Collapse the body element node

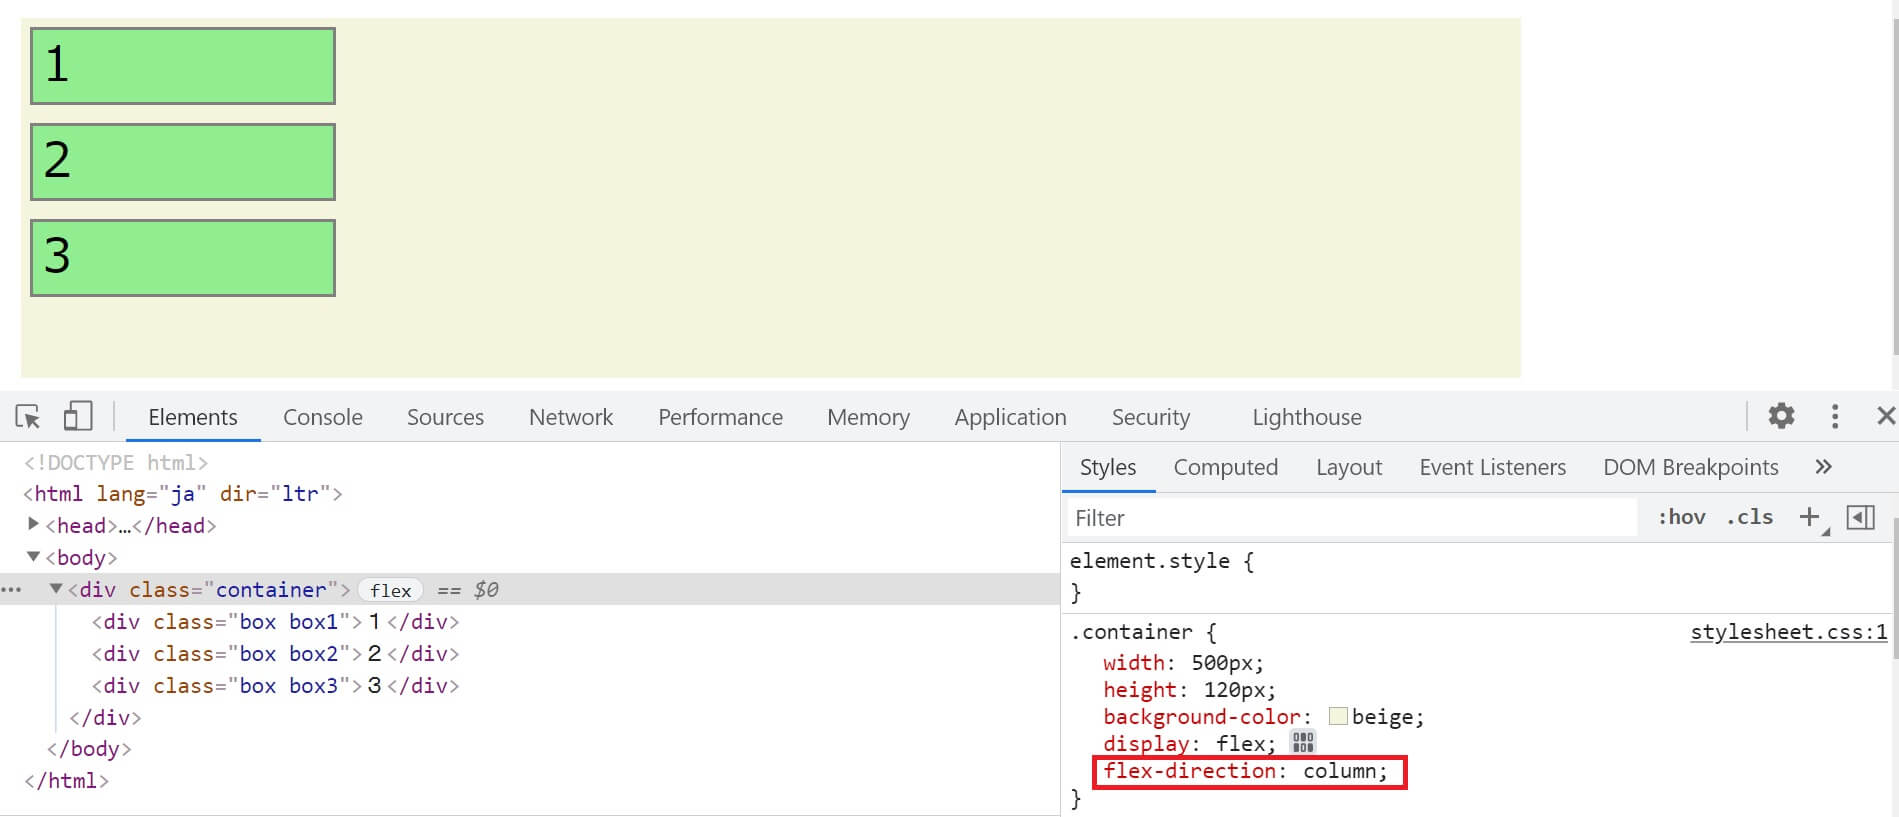pyautogui.click(x=33, y=557)
